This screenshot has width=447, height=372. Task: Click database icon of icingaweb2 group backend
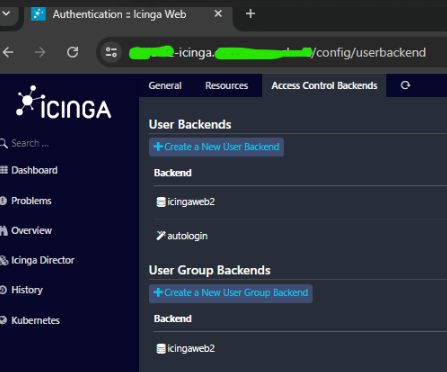click(161, 349)
